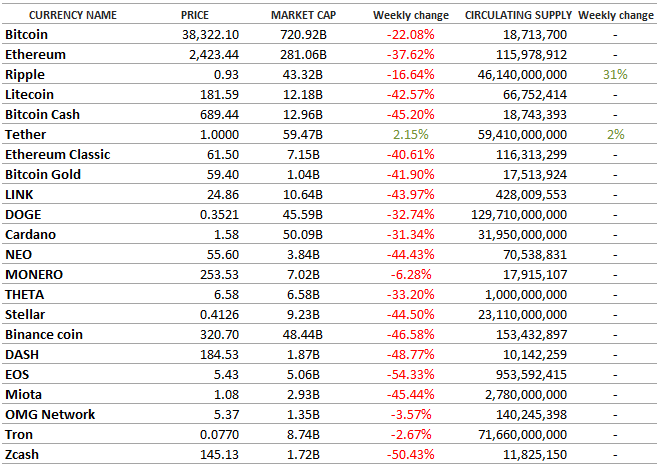664x466 pixels.
Task: Select the Zcash currency name
Action: pyautogui.click(x=22, y=455)
